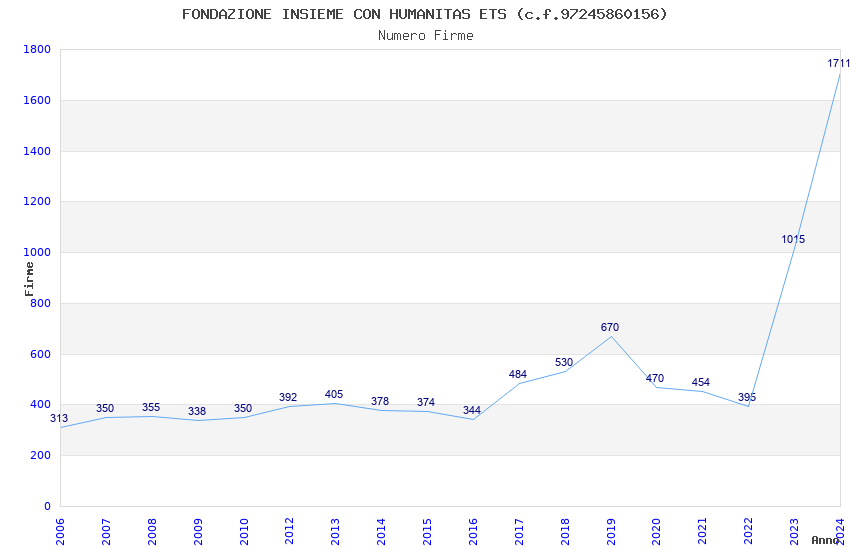Screen dimensions: 850x550
Task: Select the 355 data label
Action: click(151, 407)
